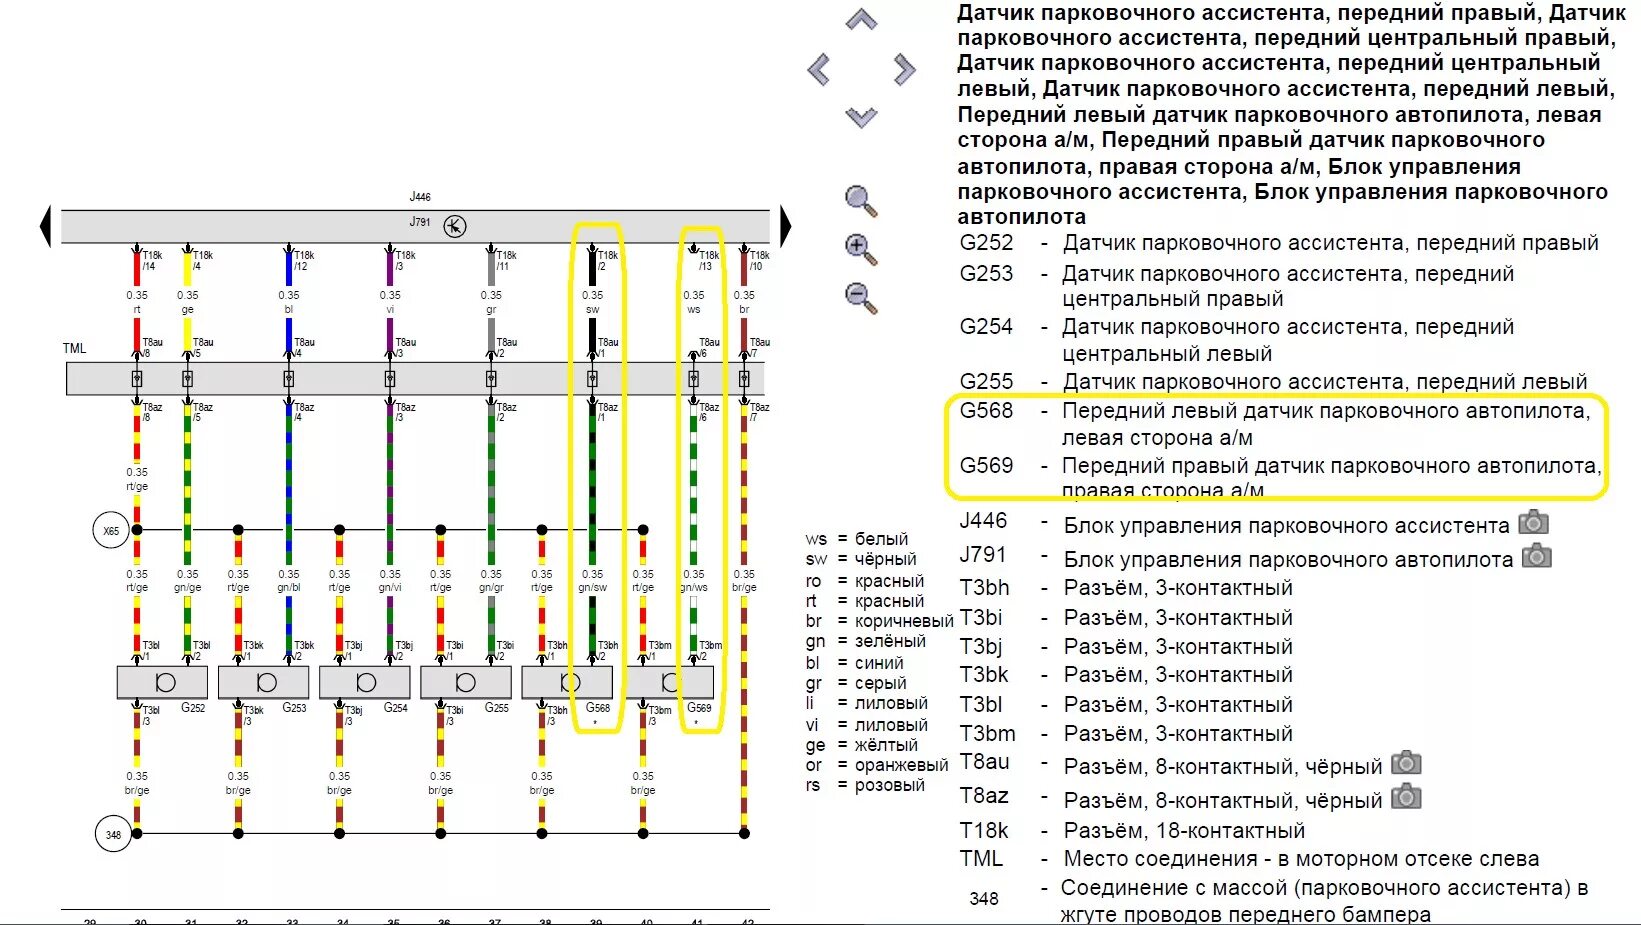Image resolution: width=1641 pixels, height=925 pixels.
Task: Select legend entry T3bh connector
Action: (x=1126, y=588)
